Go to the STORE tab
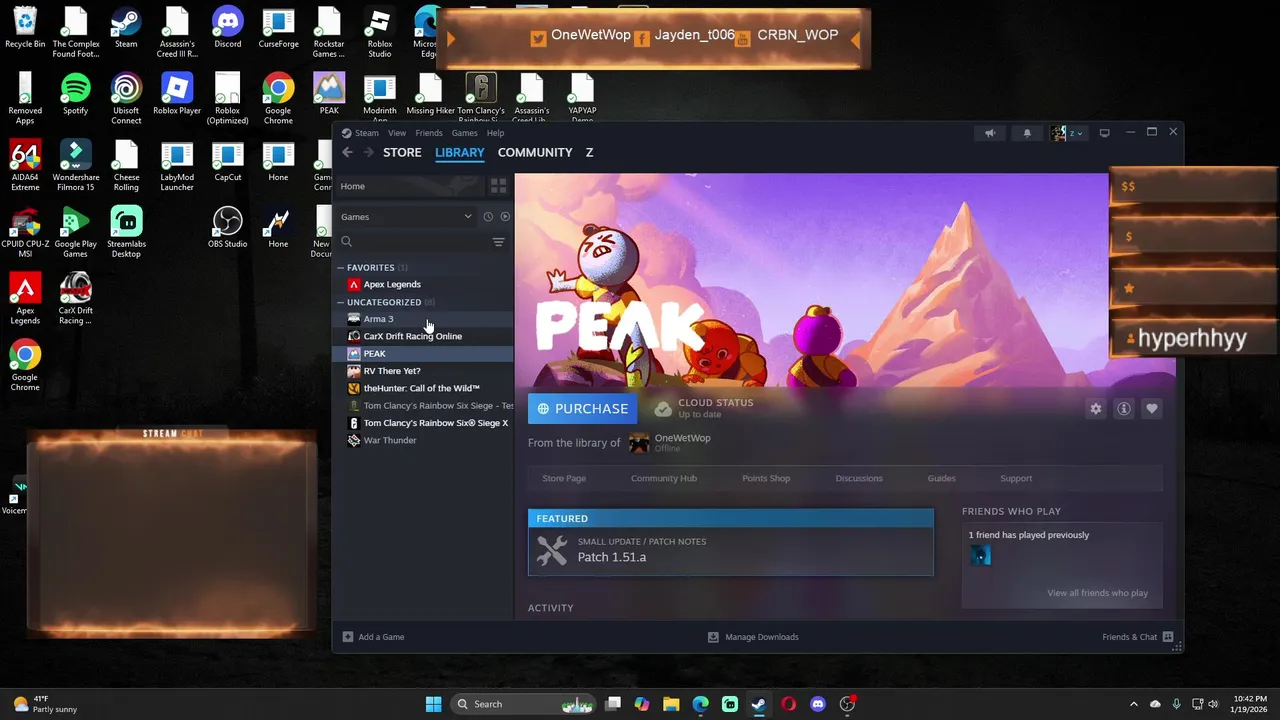Screen dimensions: 1280x720 pos(402,152)
